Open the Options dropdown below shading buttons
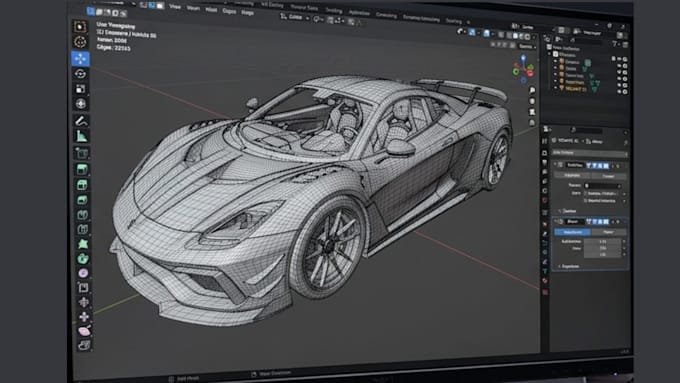 pos(527,46)
